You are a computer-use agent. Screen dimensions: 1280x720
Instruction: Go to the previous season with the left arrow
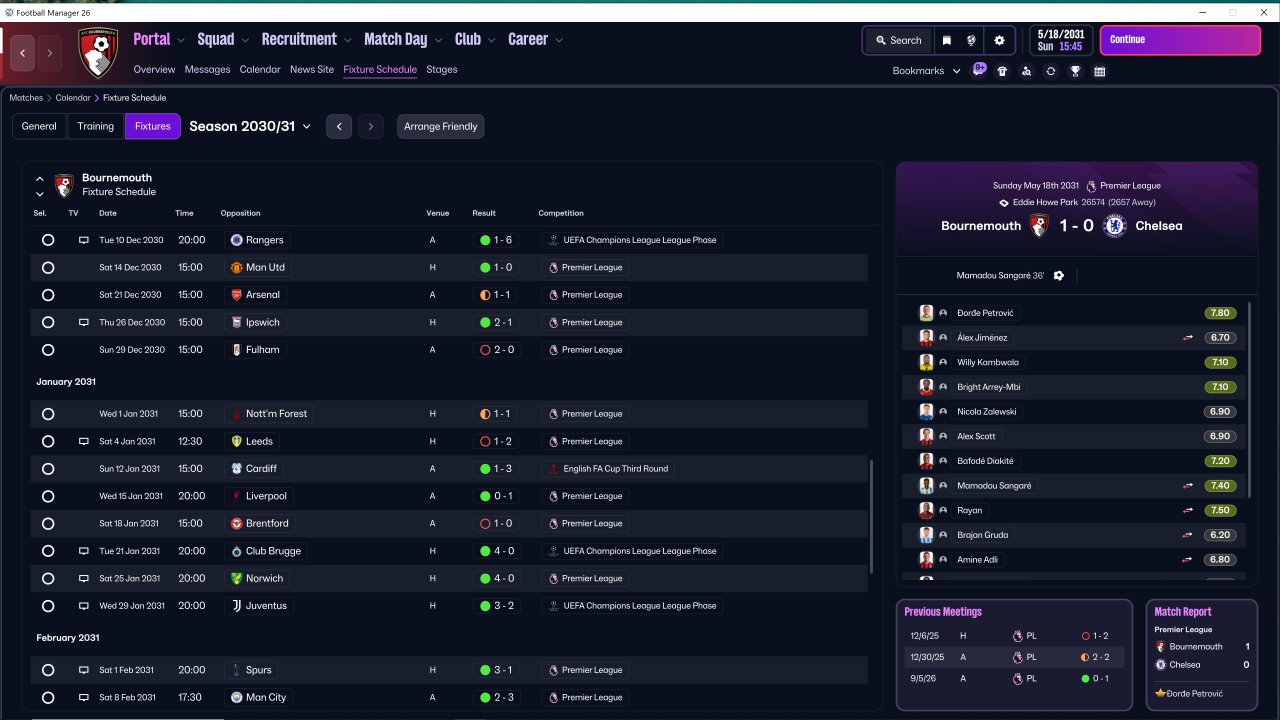pos(339,127)
